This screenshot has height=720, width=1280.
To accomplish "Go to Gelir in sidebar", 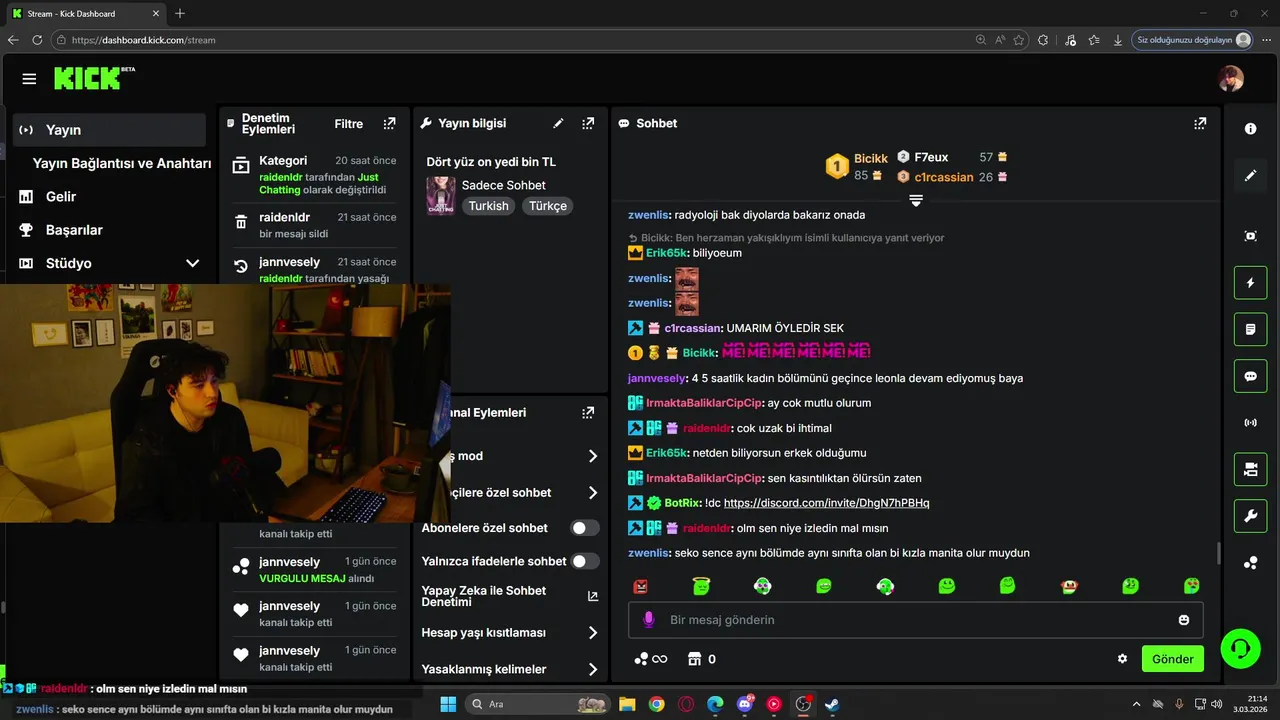I will (61, 197).
